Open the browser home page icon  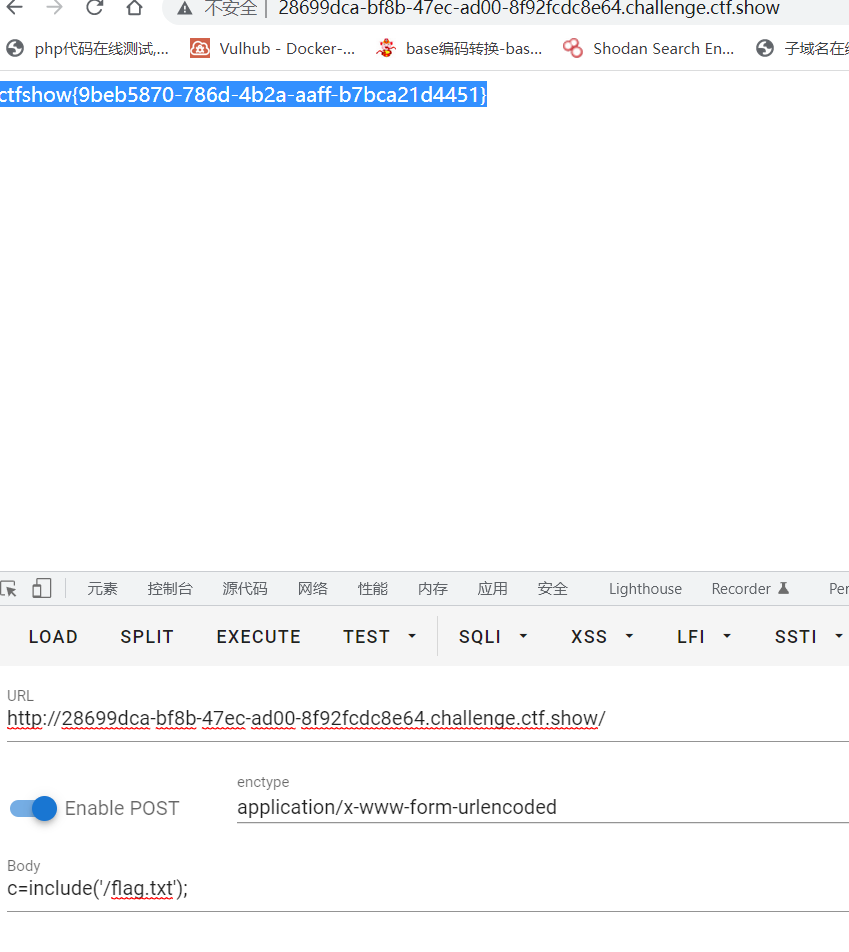[x=134, y=7]
